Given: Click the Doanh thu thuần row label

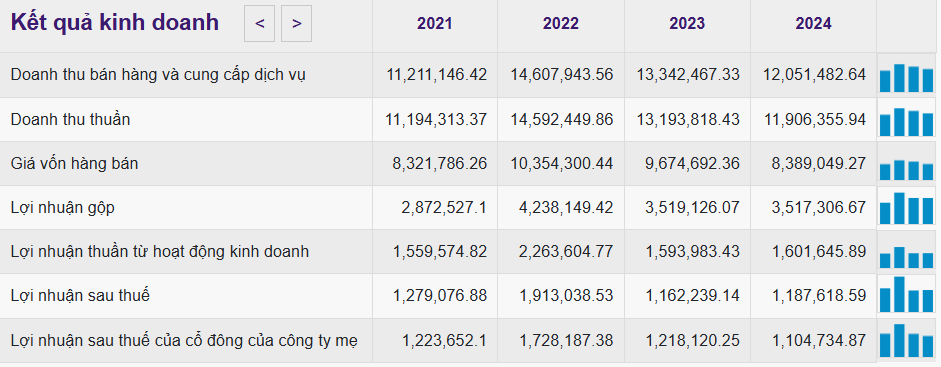Looking at the screenshot, I should 70,119.
